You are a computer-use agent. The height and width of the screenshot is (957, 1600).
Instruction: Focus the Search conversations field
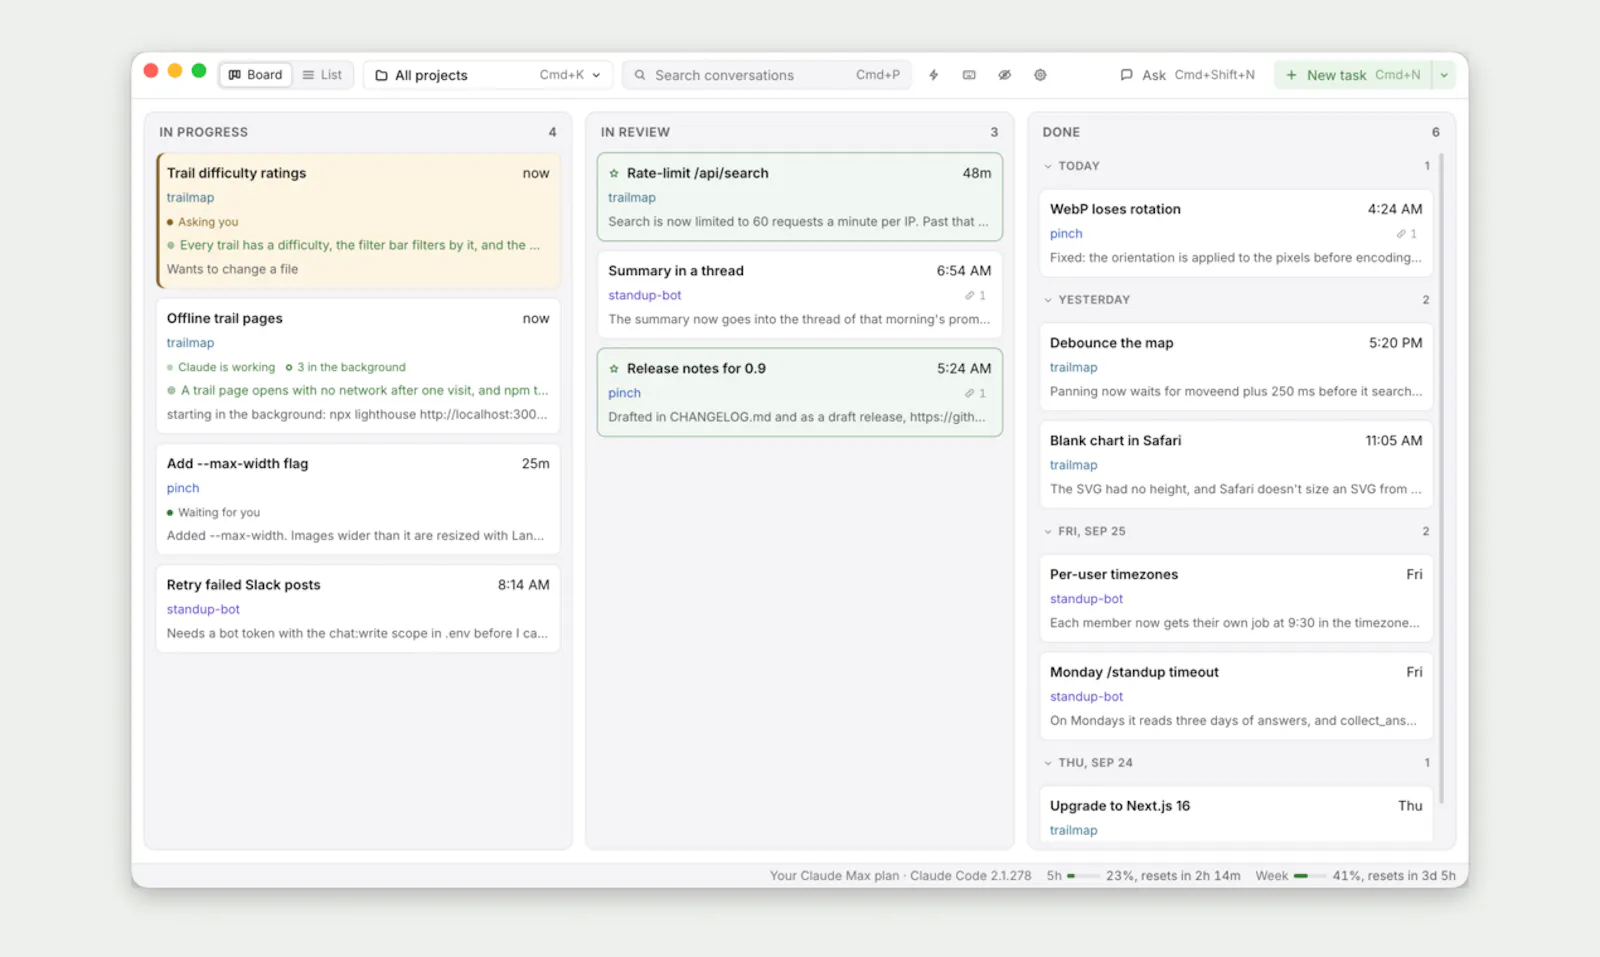click(767, 75)
